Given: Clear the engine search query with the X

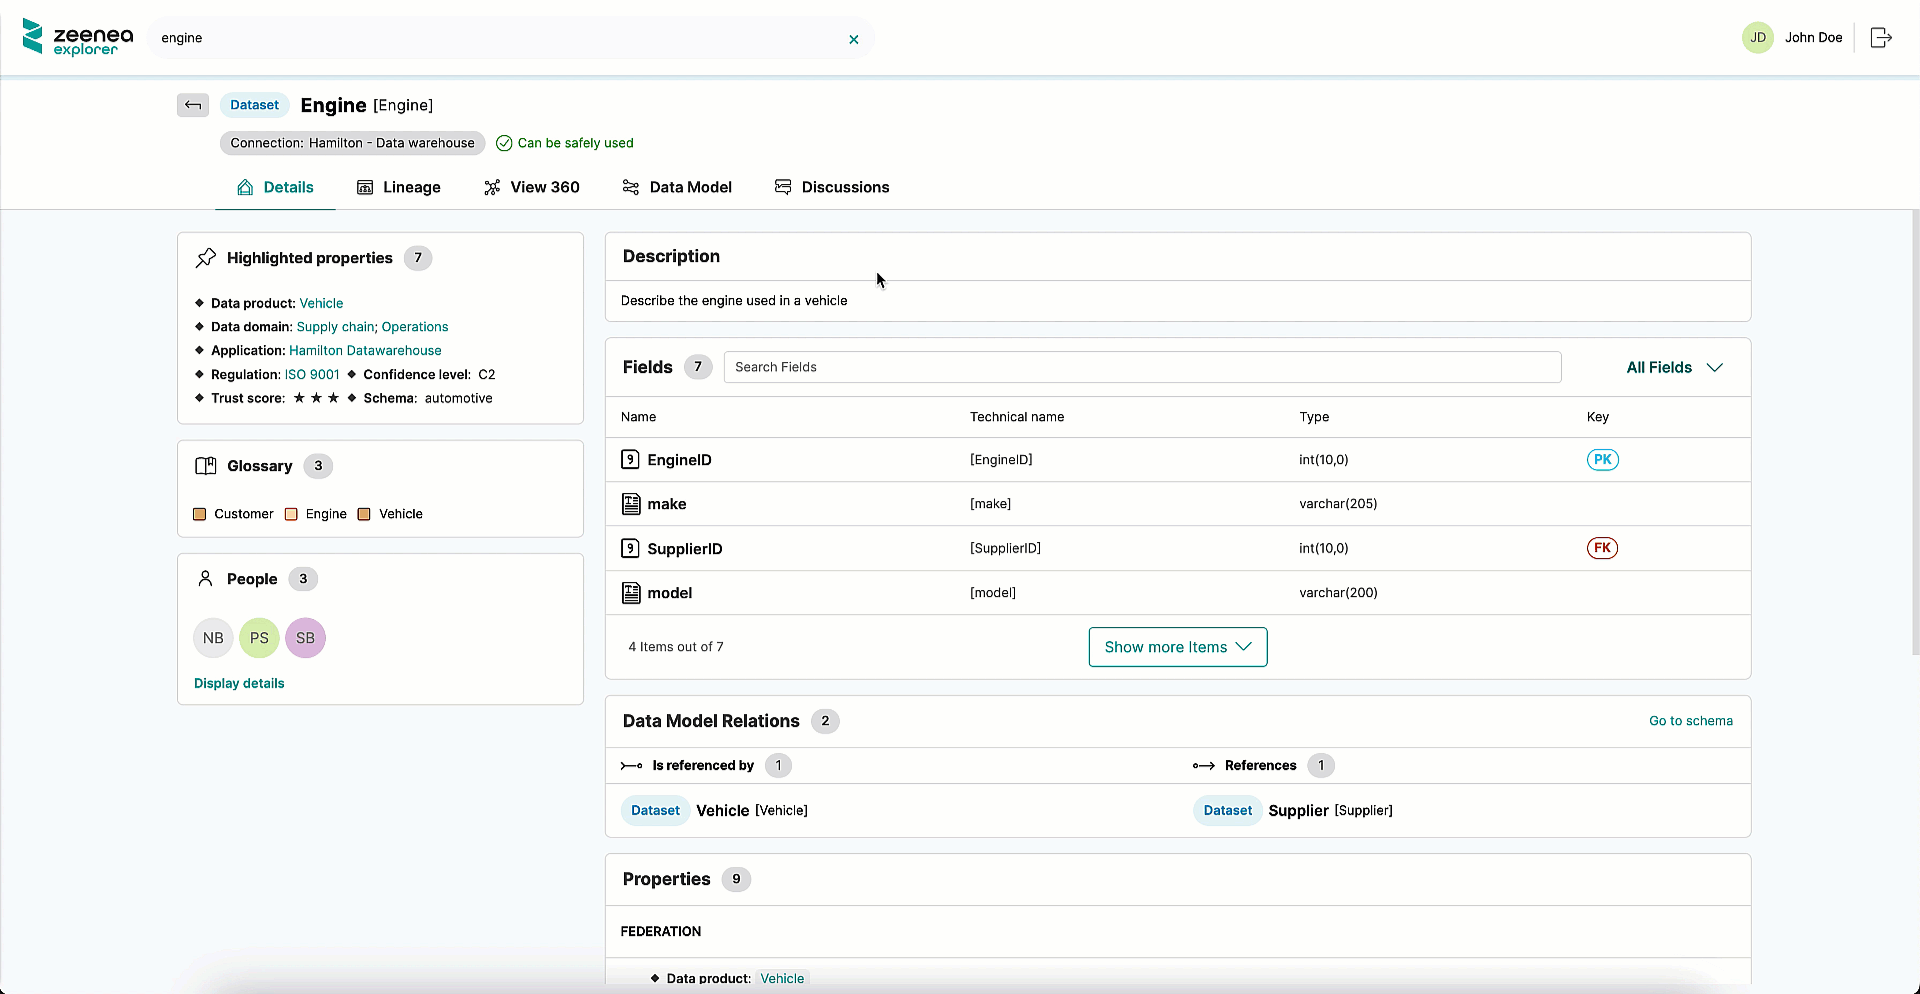Looking at the screenshot, I should 853,39.
